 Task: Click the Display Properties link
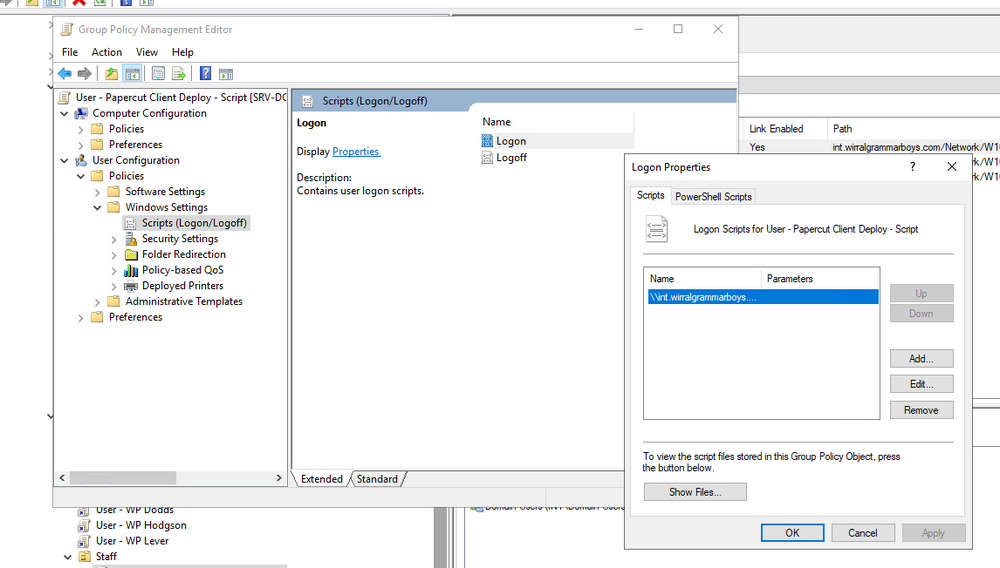(x=356, y=152)
